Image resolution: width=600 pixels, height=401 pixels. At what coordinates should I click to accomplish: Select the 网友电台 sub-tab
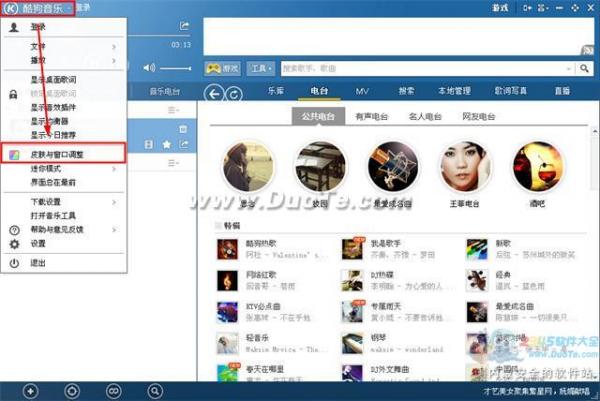click(478, 117)
